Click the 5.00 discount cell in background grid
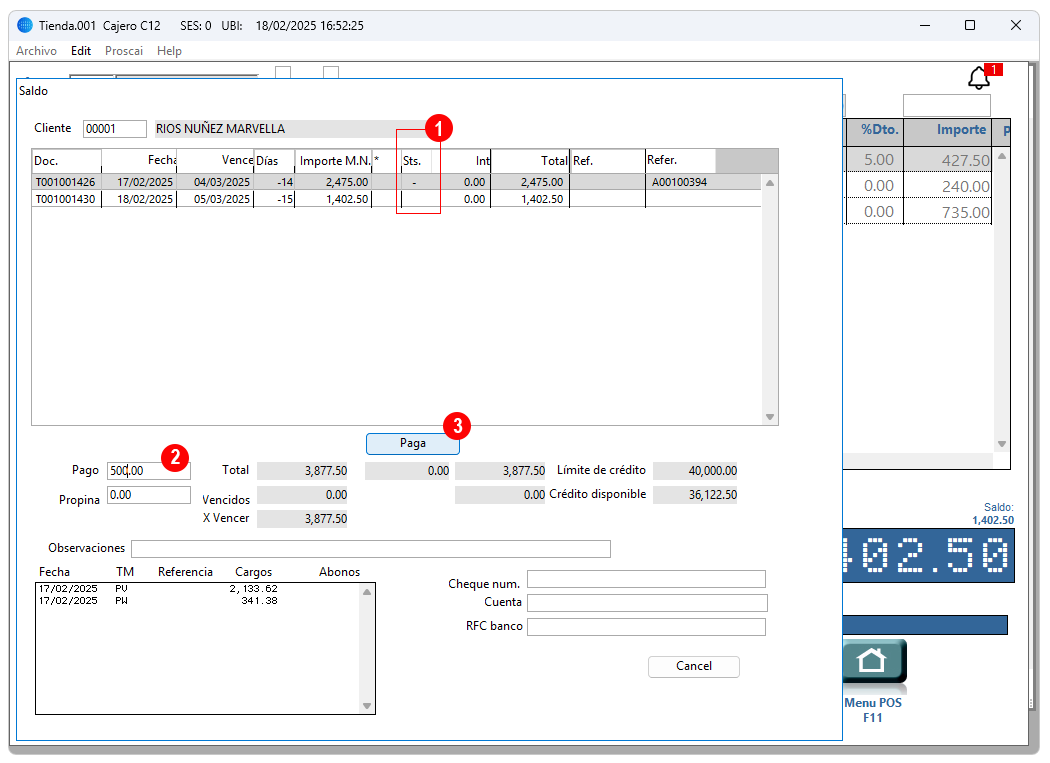 point(879,160)
